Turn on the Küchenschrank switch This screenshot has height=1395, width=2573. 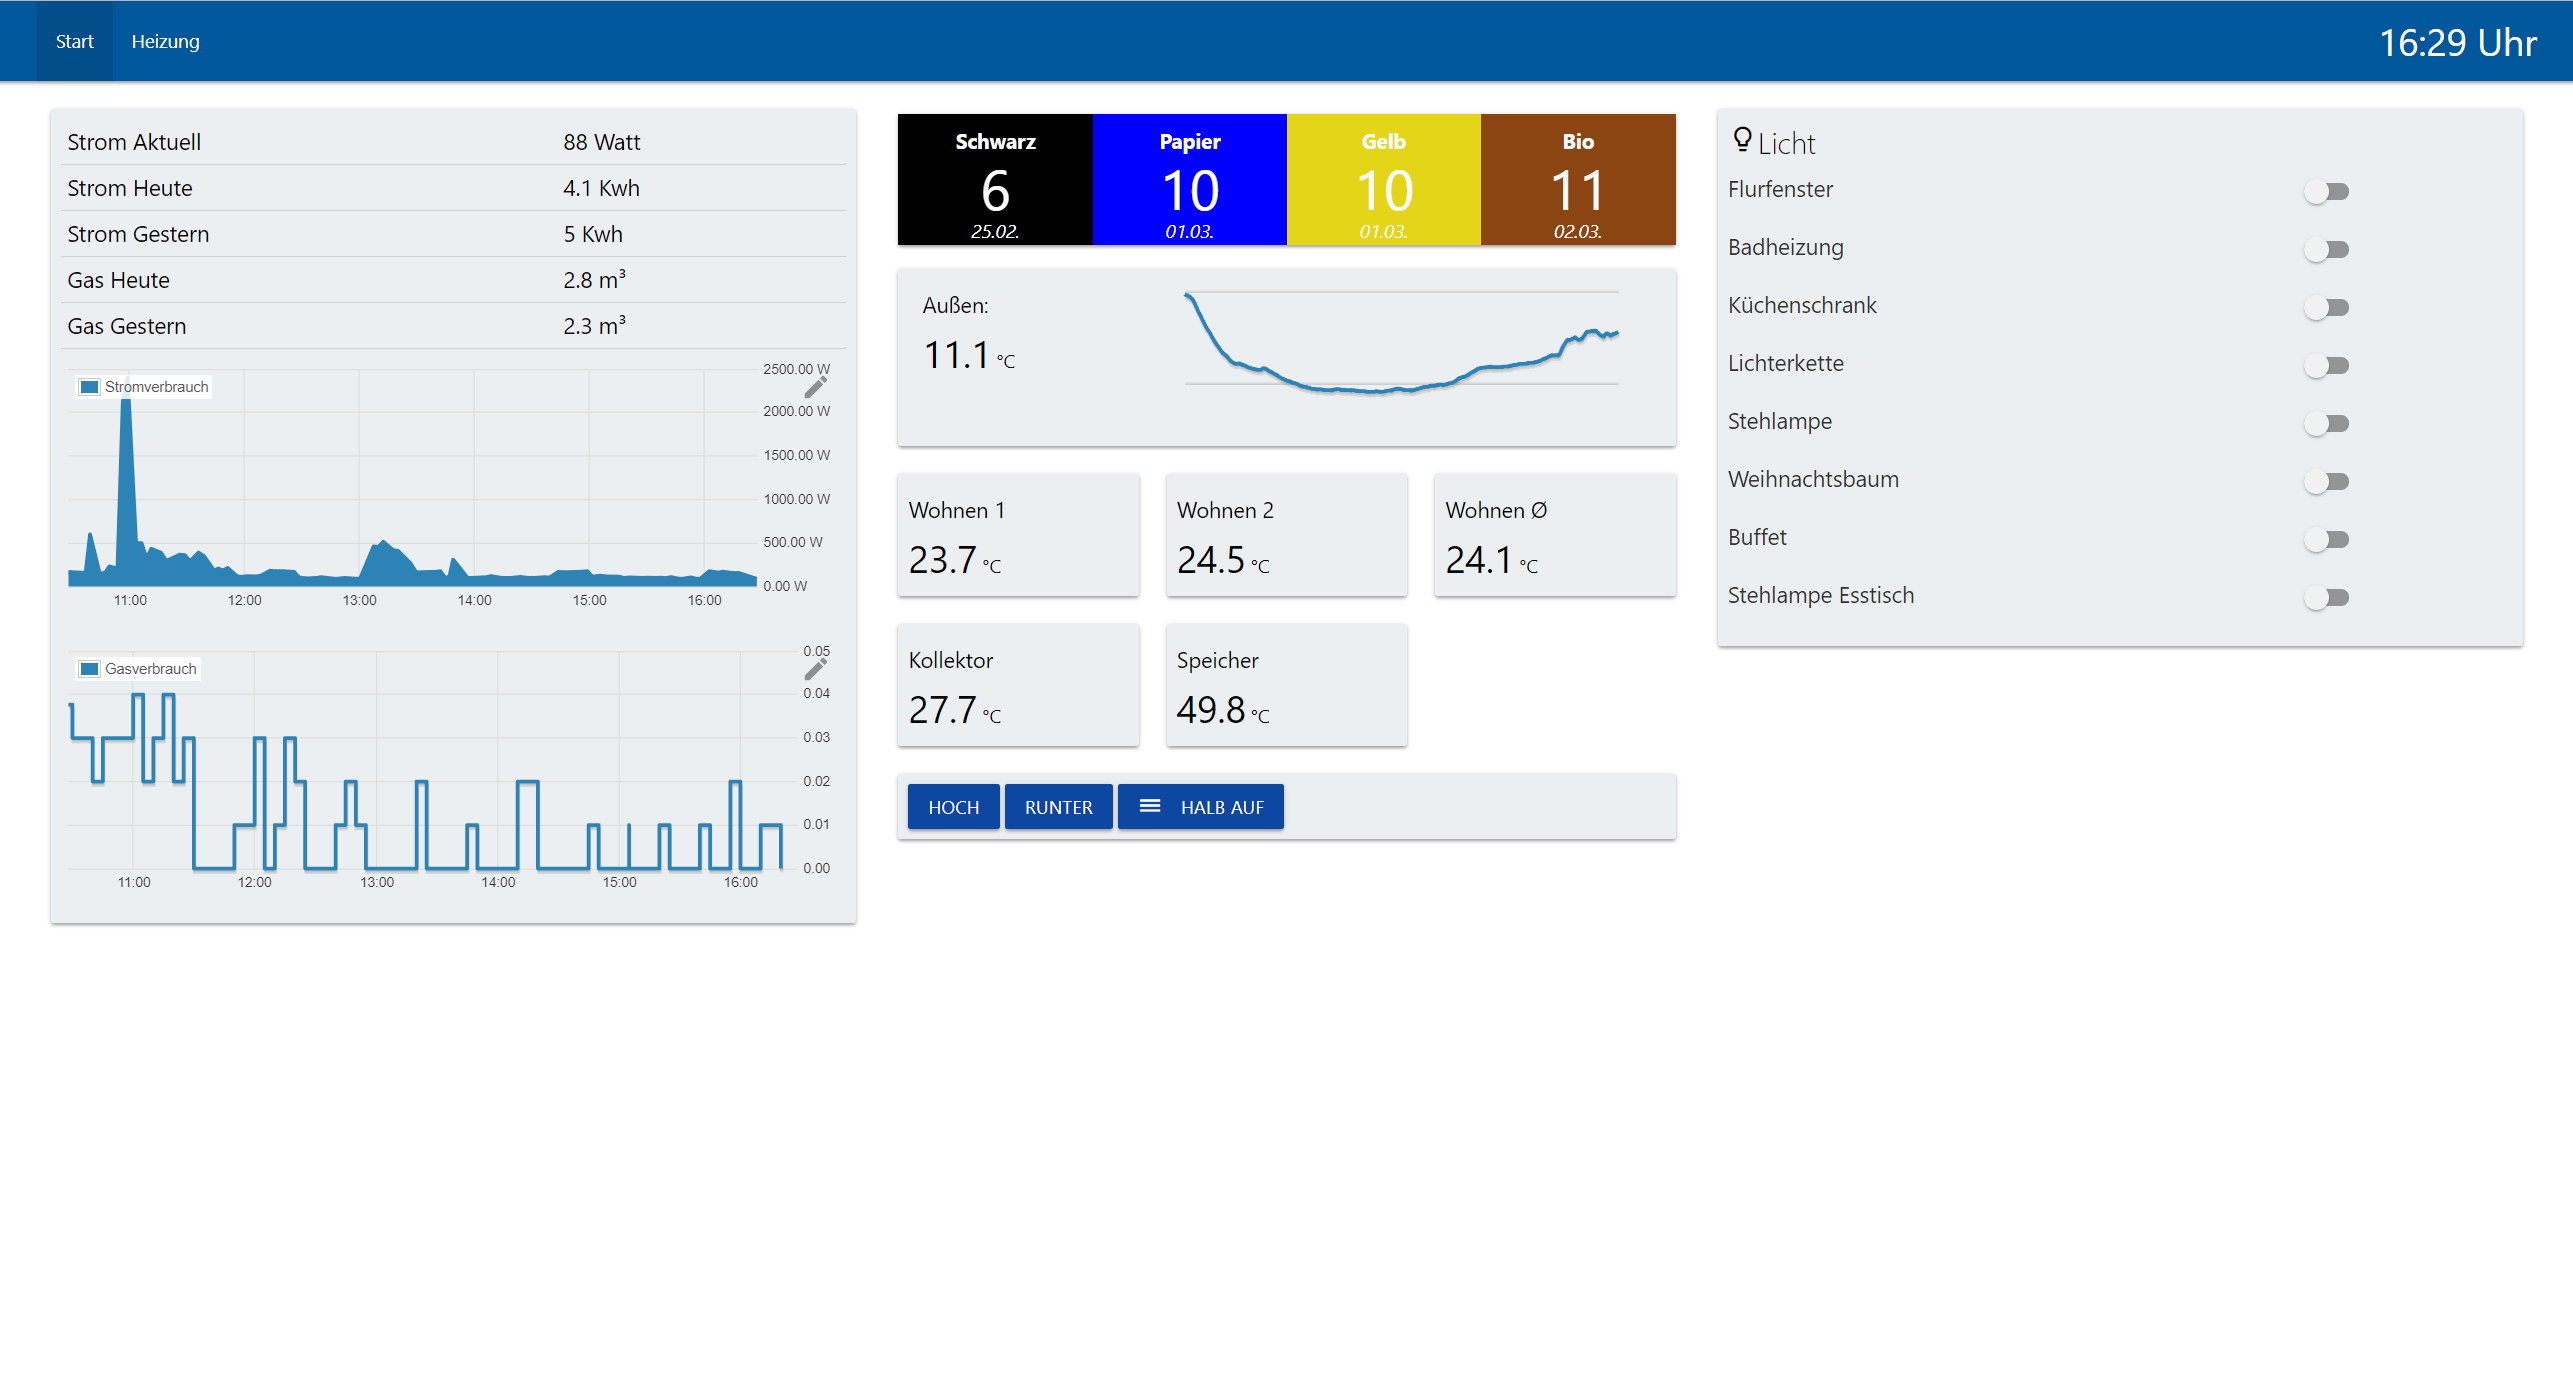coord(2326,307)
